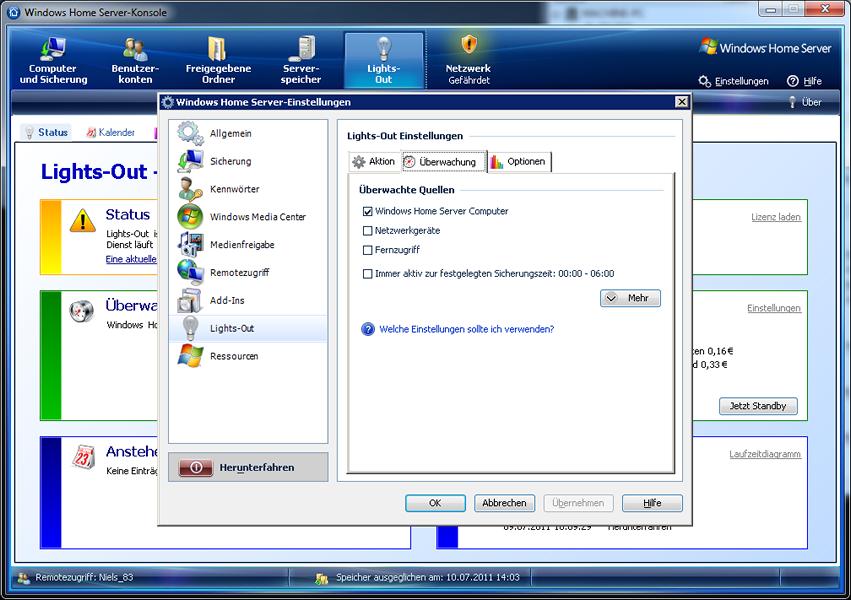Click the Lizenz laden link
This screenshot has width=851, height=600.
pos(776,217)
